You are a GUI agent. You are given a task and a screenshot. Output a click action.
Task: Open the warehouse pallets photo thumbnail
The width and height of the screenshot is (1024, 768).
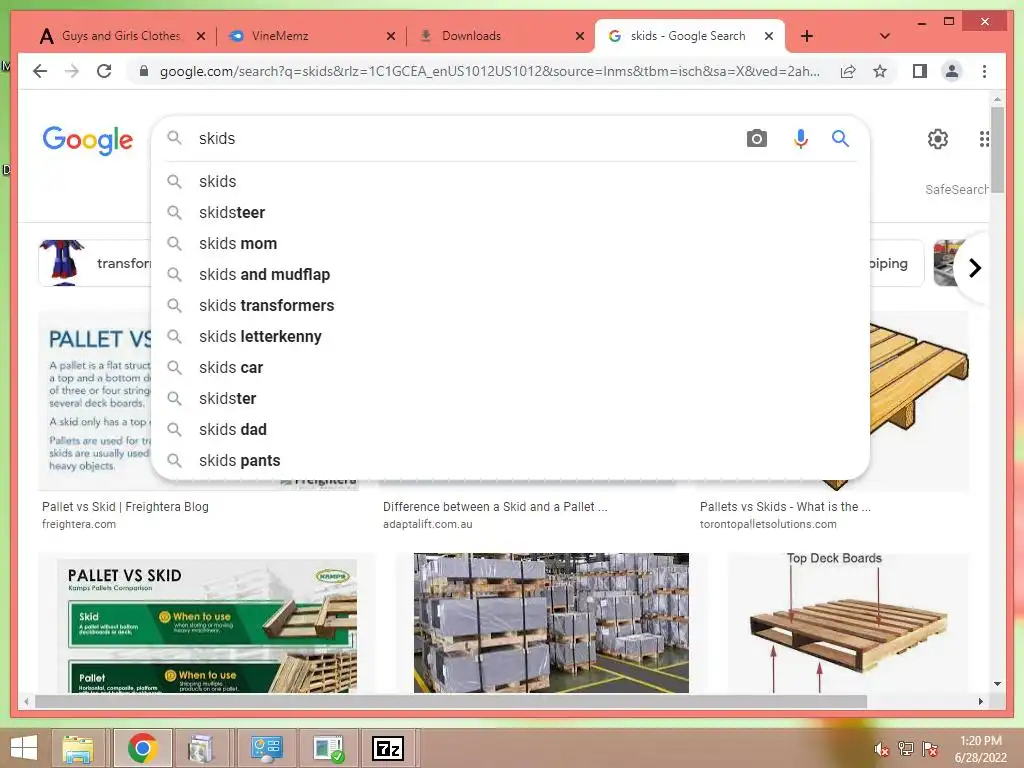point(551,623)
